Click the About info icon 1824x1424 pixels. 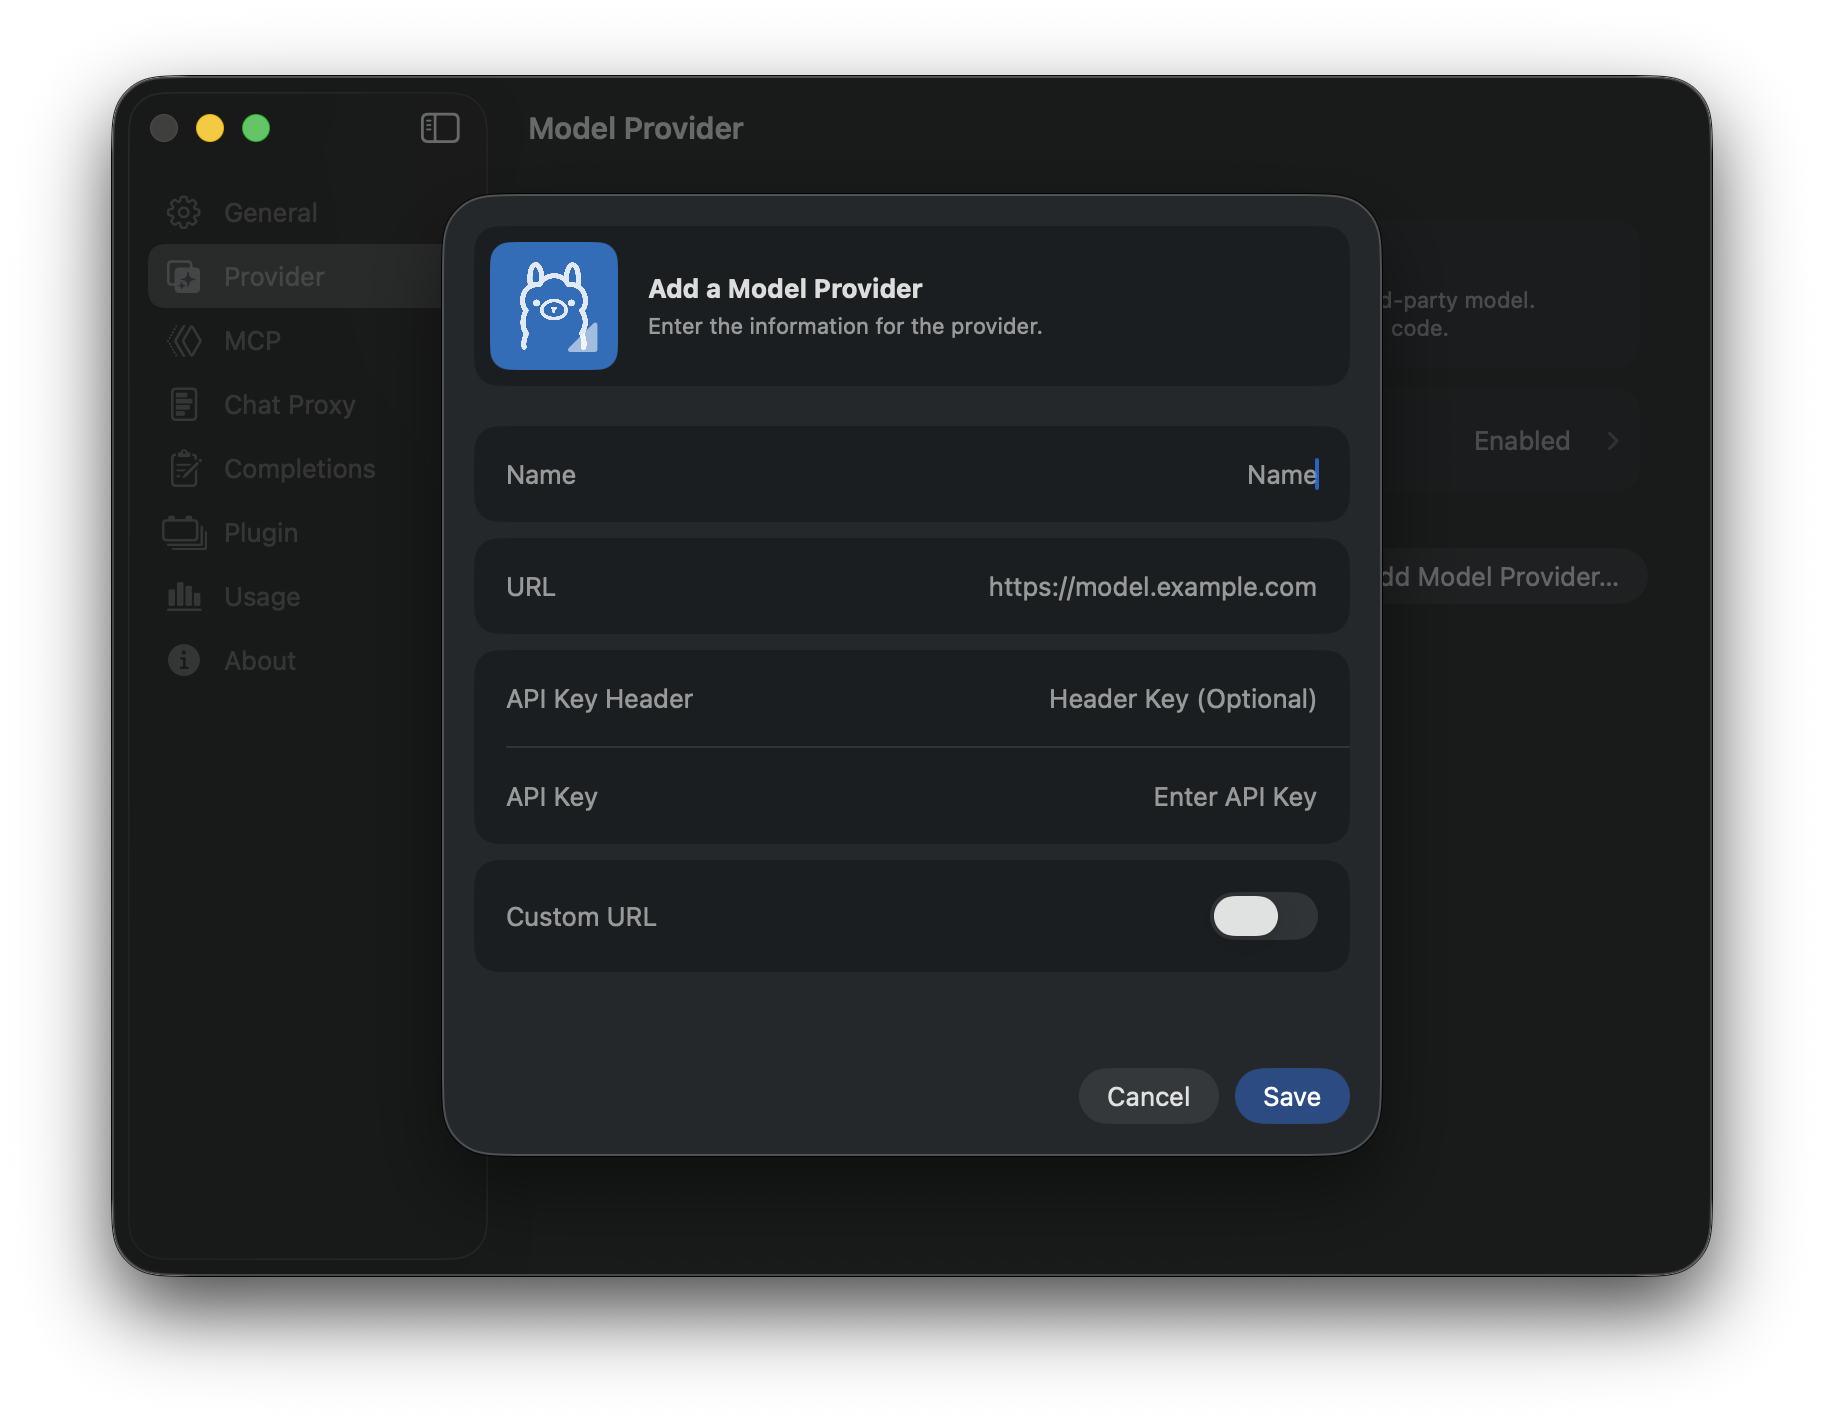point(184,660)
